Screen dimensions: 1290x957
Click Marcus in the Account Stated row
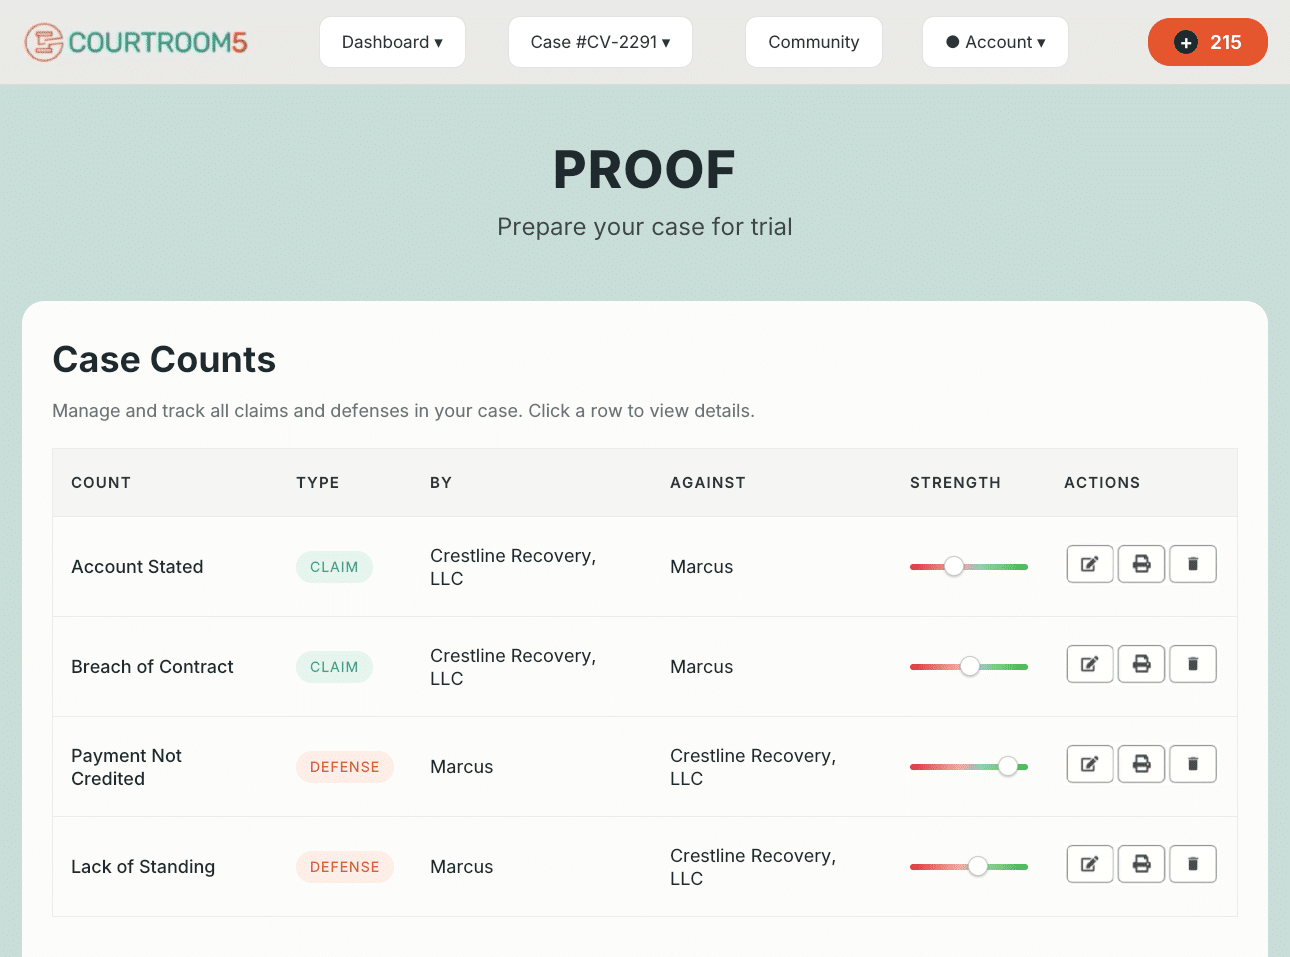[x=702, y=567]
